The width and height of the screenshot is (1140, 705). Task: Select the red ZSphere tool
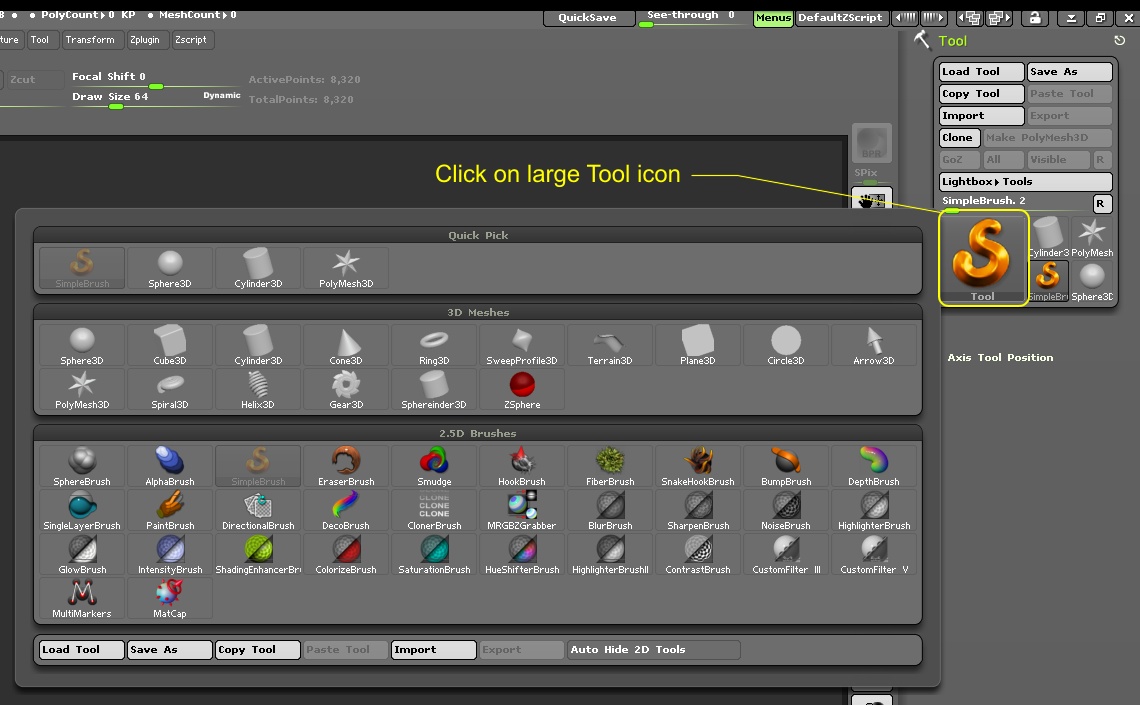522,390
